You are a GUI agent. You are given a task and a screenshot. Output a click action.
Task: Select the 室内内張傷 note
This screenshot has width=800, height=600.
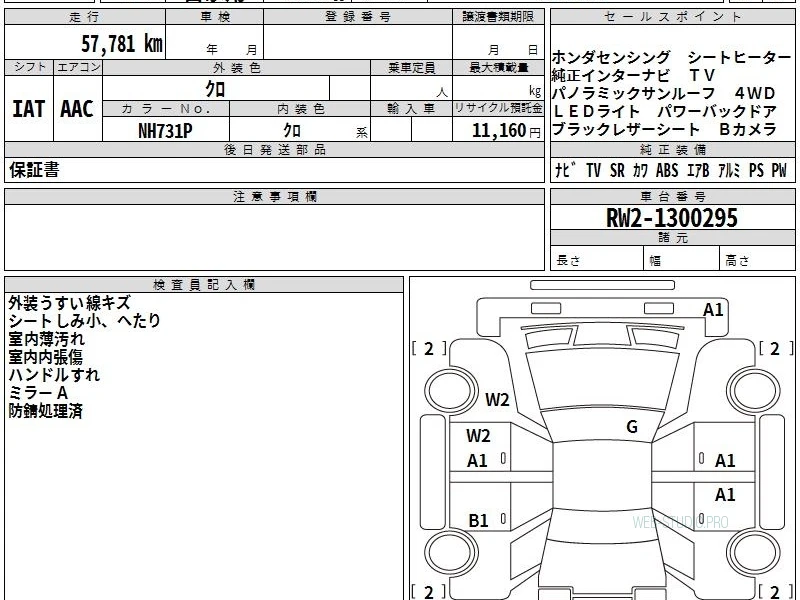[45, 357]
